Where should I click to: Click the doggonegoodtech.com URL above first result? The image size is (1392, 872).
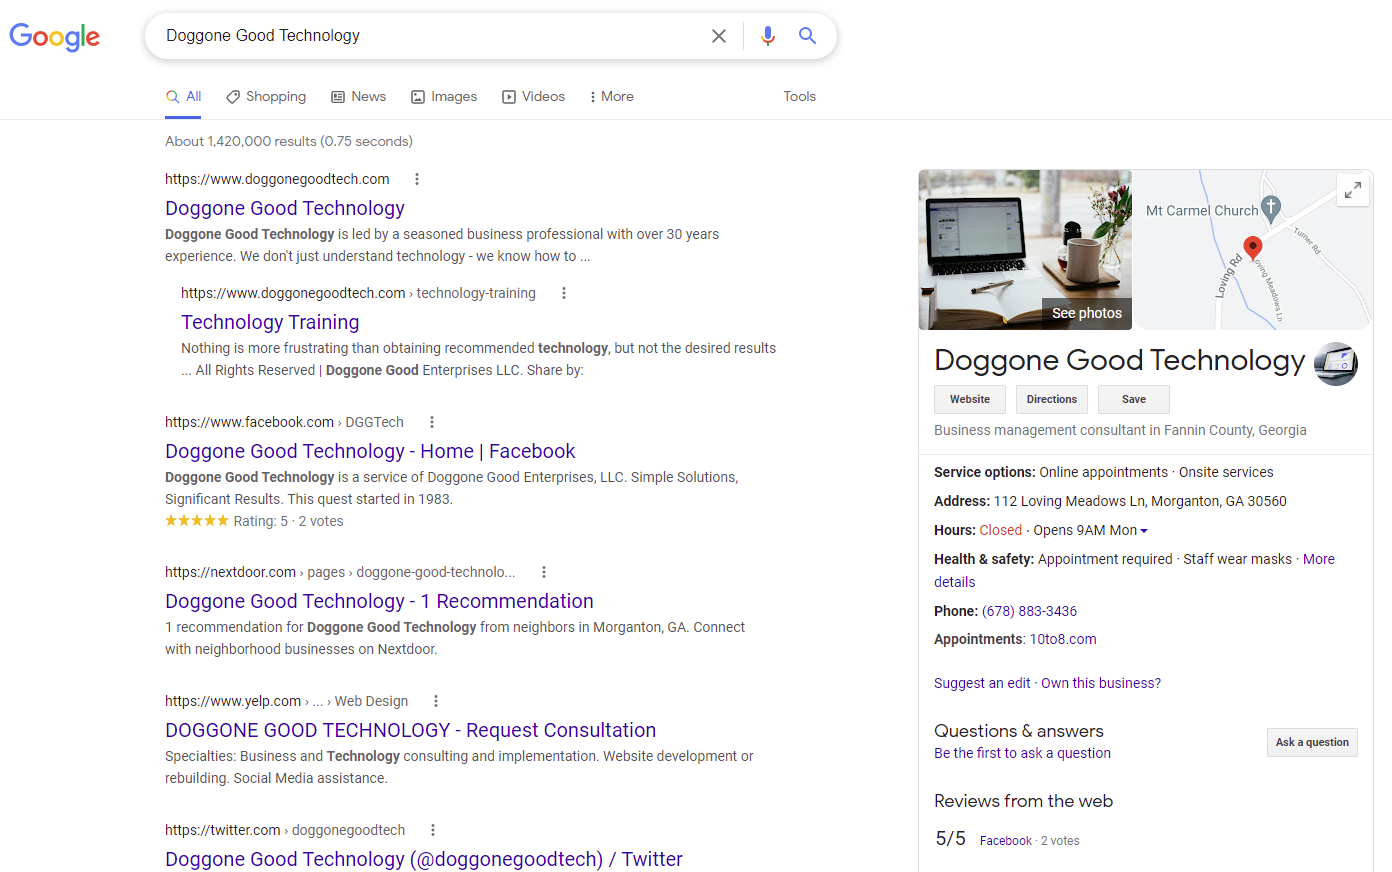pyautogui.click(x=277, y=179)
